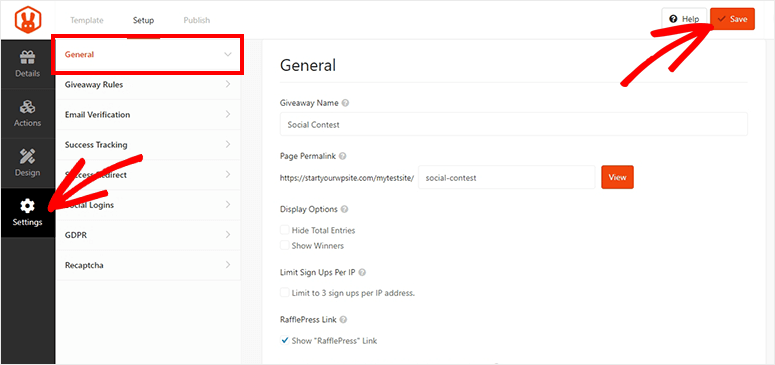
Task: Expand GDPR chevron
Action: (228, 235)
